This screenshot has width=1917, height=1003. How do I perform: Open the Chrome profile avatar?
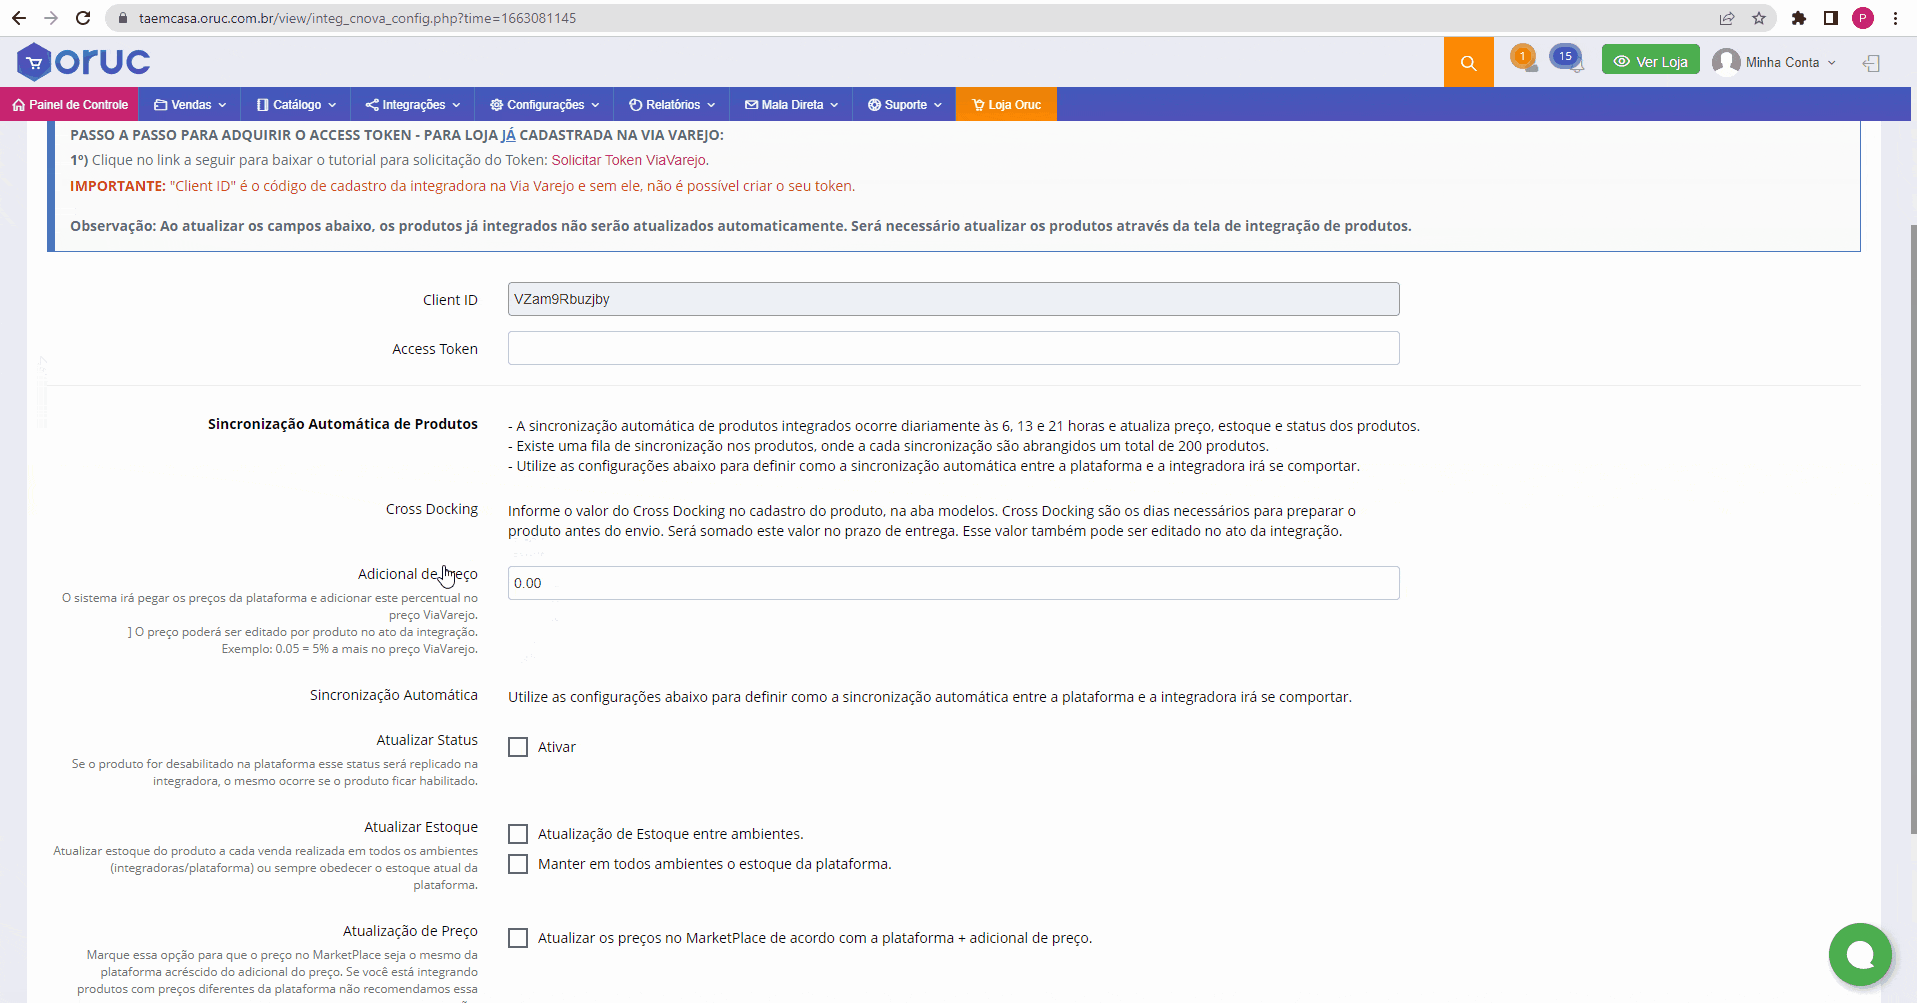(1863, 18)
